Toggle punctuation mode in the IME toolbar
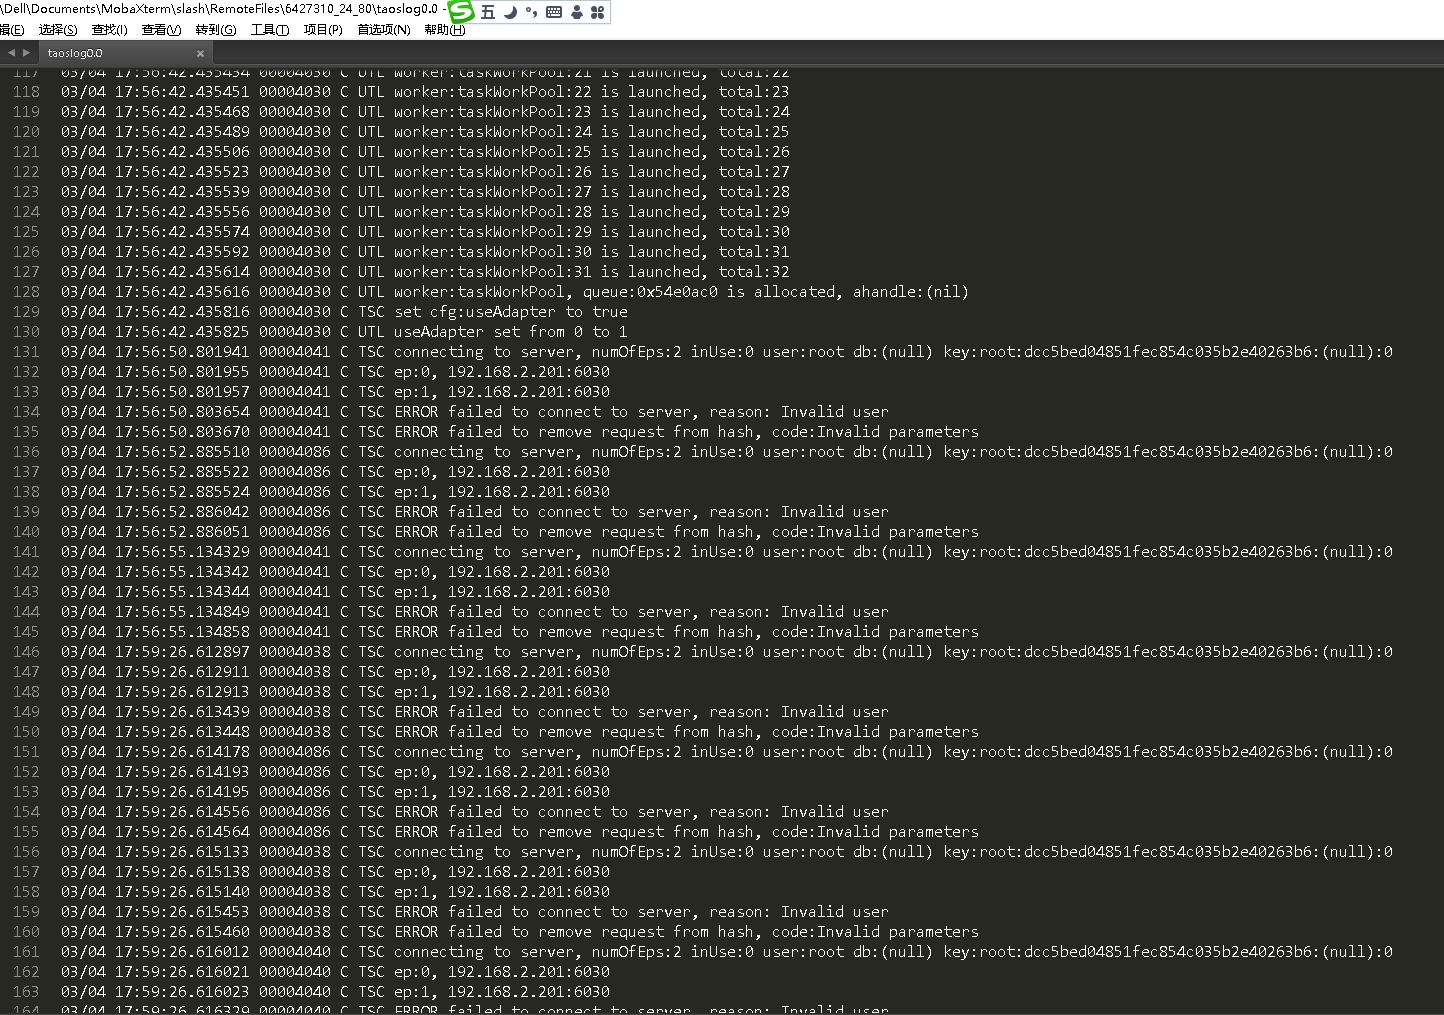The image size is (1444, 1015). point(531,12)
